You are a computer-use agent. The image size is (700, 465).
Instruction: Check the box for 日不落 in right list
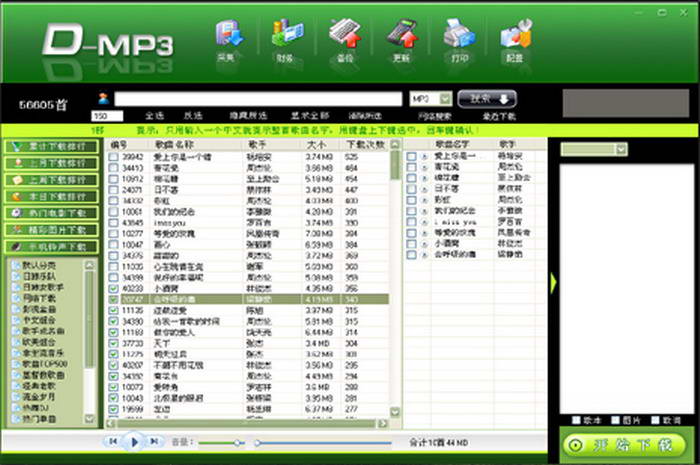tap(411, 189)
